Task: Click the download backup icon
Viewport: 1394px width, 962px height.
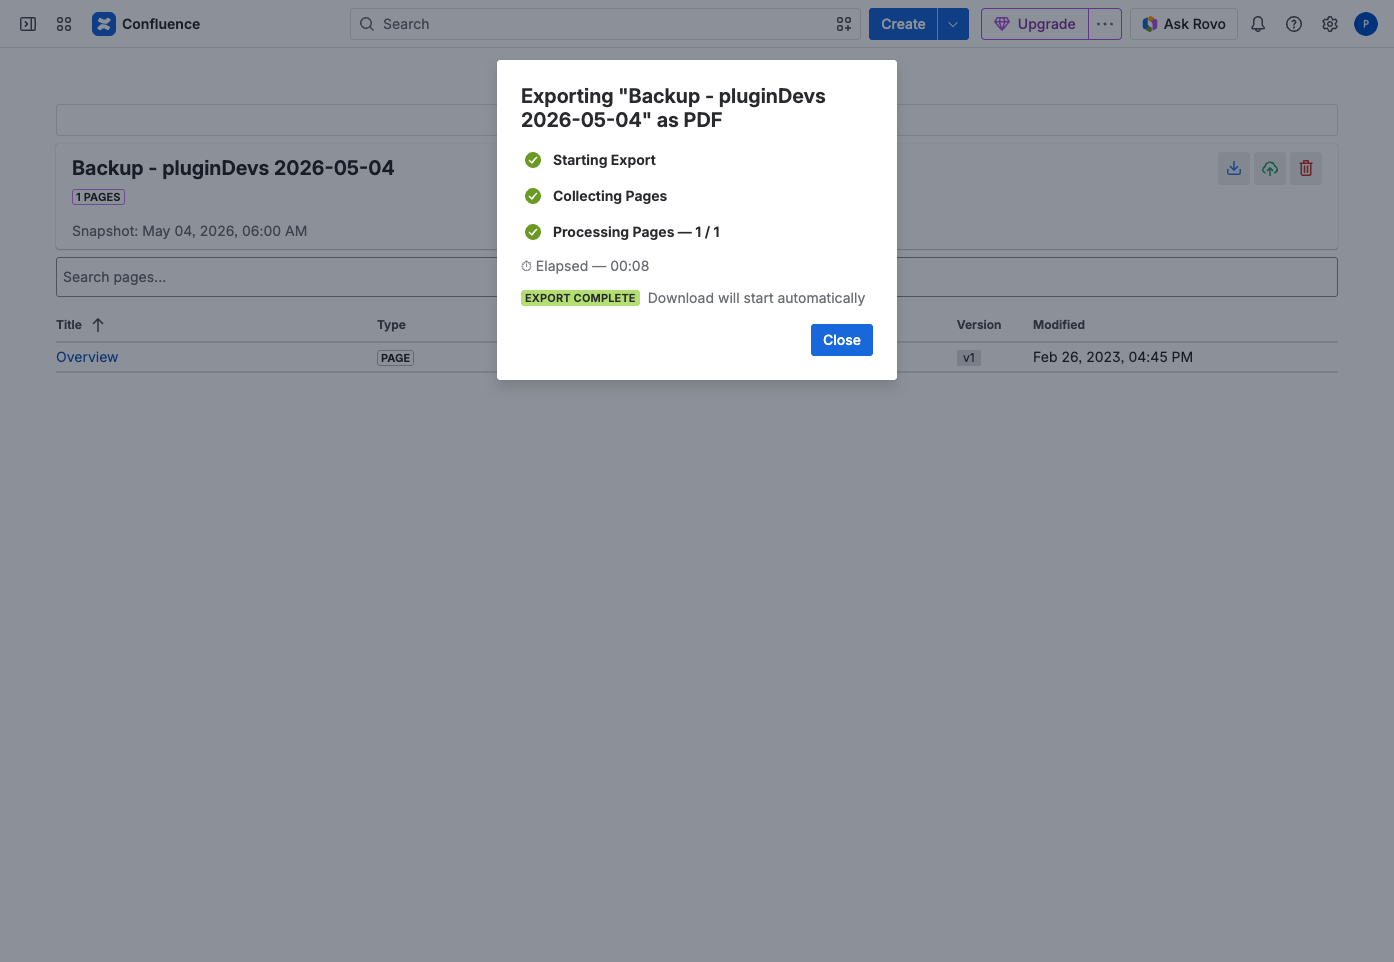Action: coord(1234,168)
